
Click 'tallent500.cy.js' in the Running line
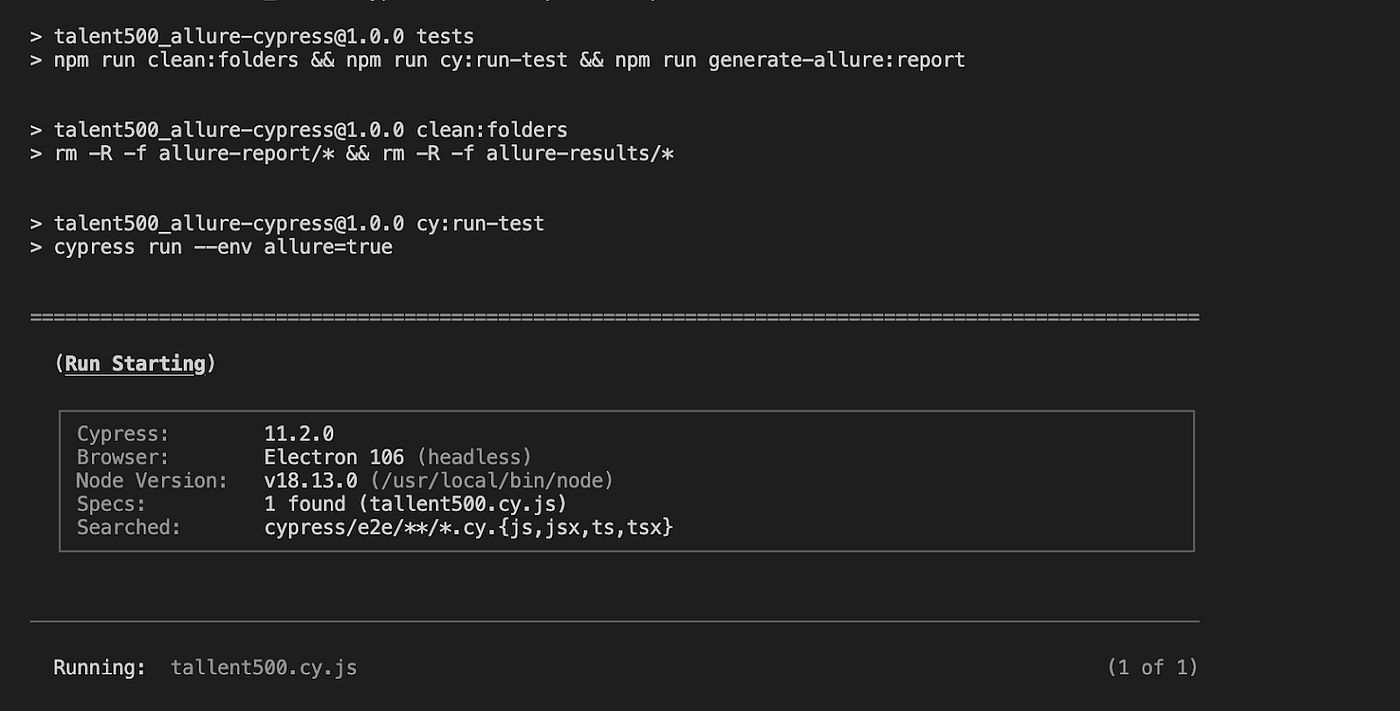pyautogui.click(x=264, y=667)
